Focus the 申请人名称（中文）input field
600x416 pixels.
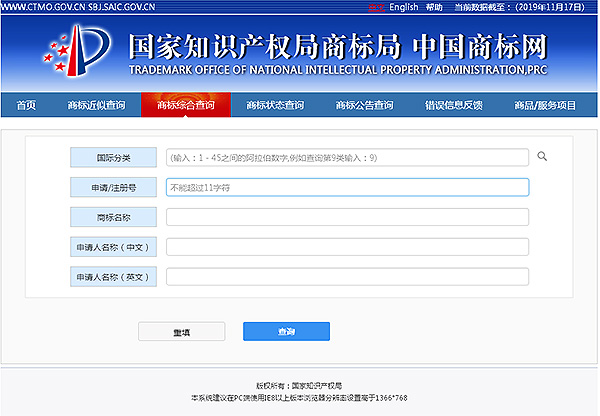[x=347, y=247]
